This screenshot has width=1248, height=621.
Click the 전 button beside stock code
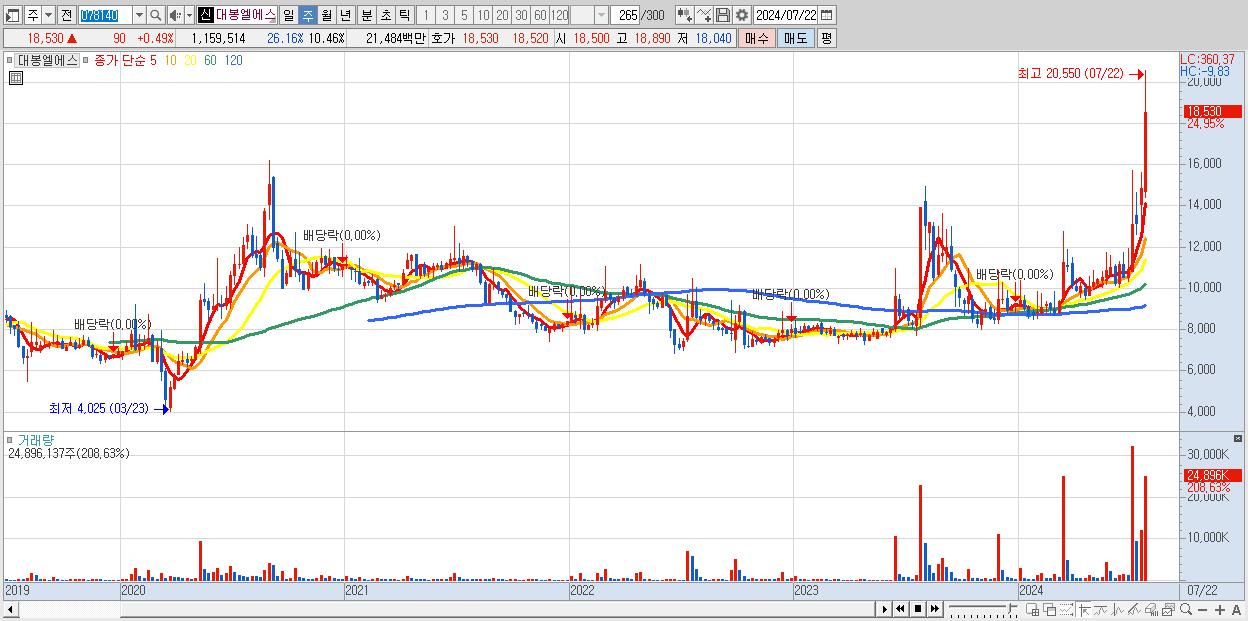pos(66,15)
